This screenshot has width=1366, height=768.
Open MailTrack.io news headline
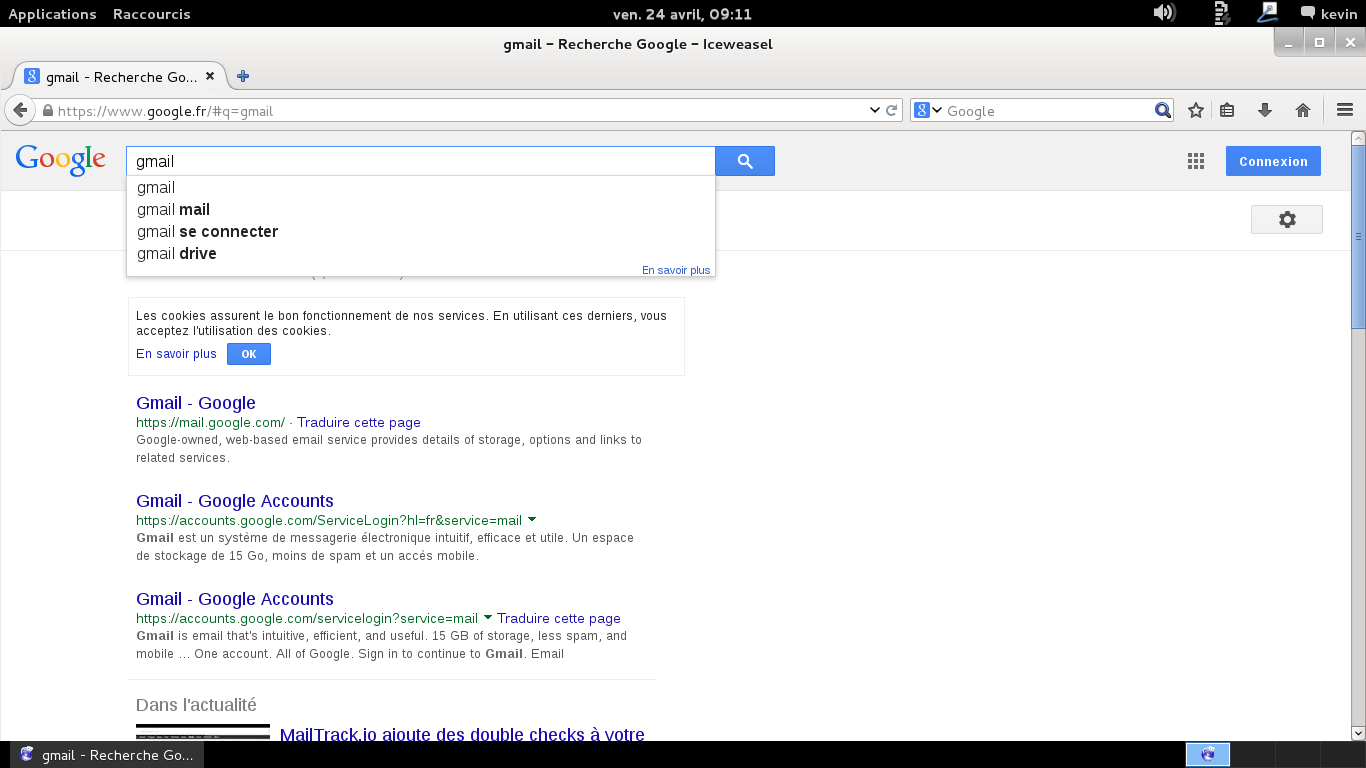click(462, 734)
